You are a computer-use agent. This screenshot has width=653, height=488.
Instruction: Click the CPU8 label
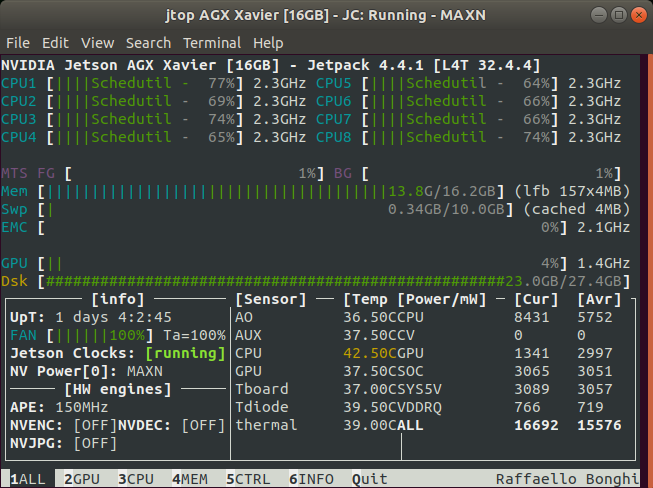click(x=334, y=137)
